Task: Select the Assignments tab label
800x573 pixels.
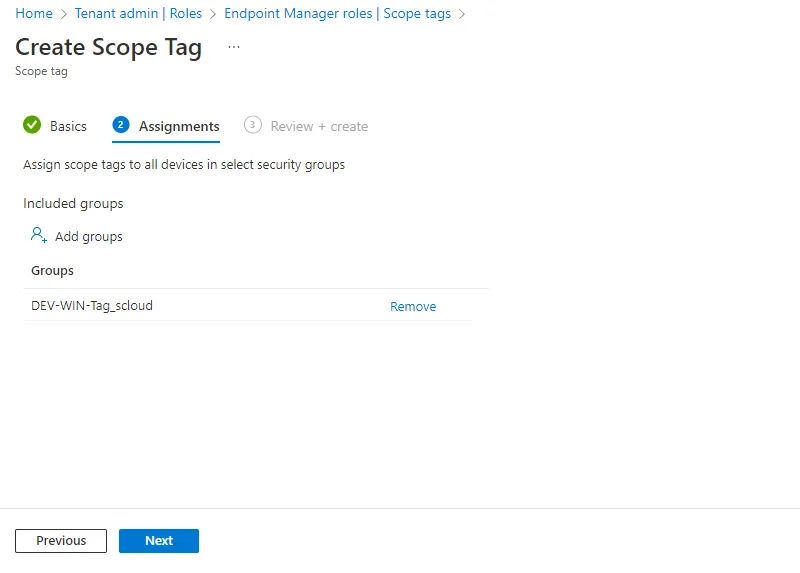Action: coord(179,126)
